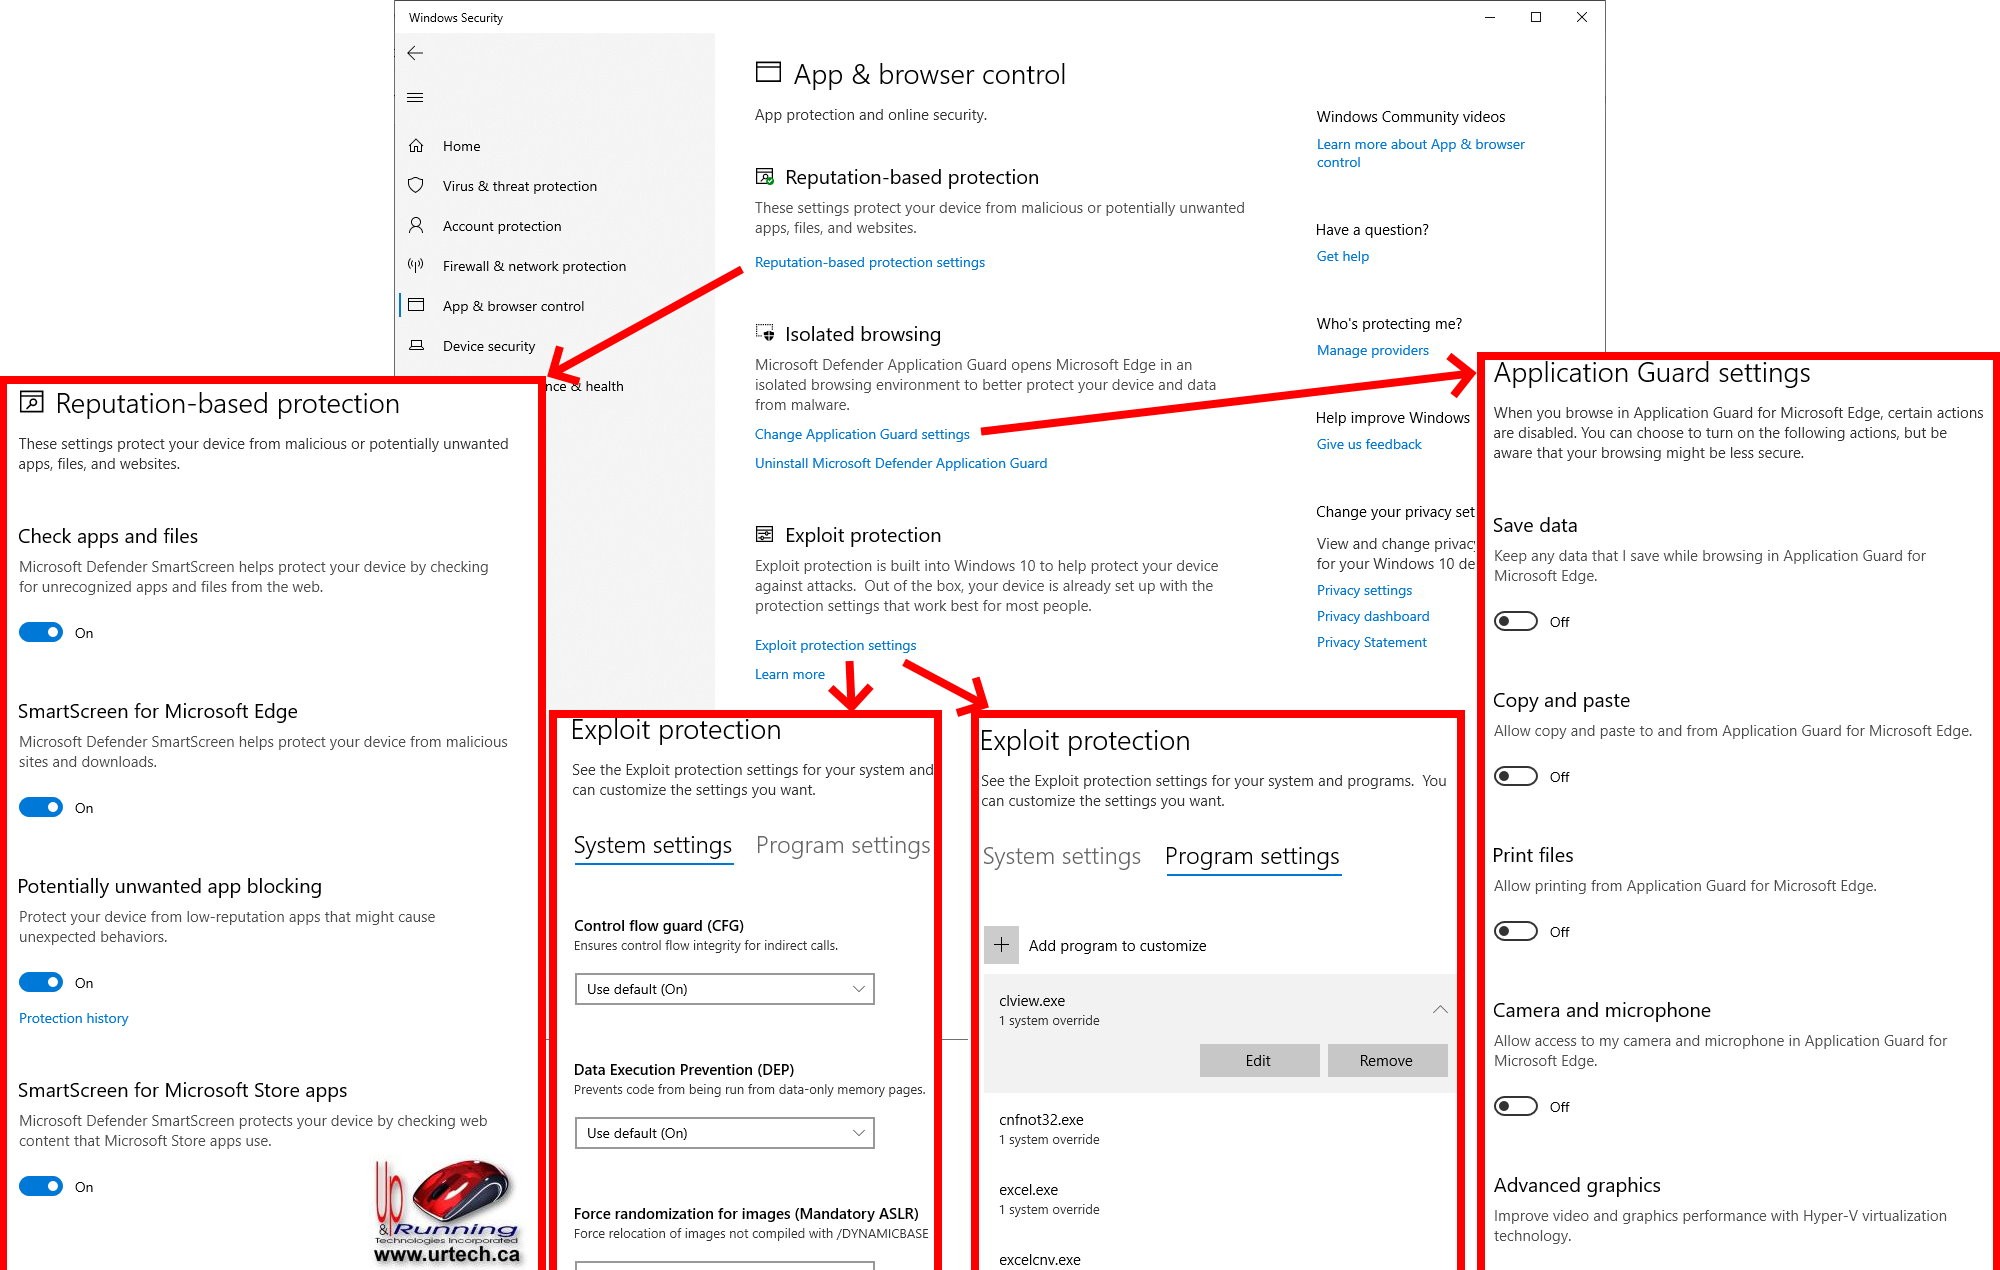Screen dimensions: 2000x1270
Task: Open the Reputation-based protection settings link
Action: click(x=869, y=263)
